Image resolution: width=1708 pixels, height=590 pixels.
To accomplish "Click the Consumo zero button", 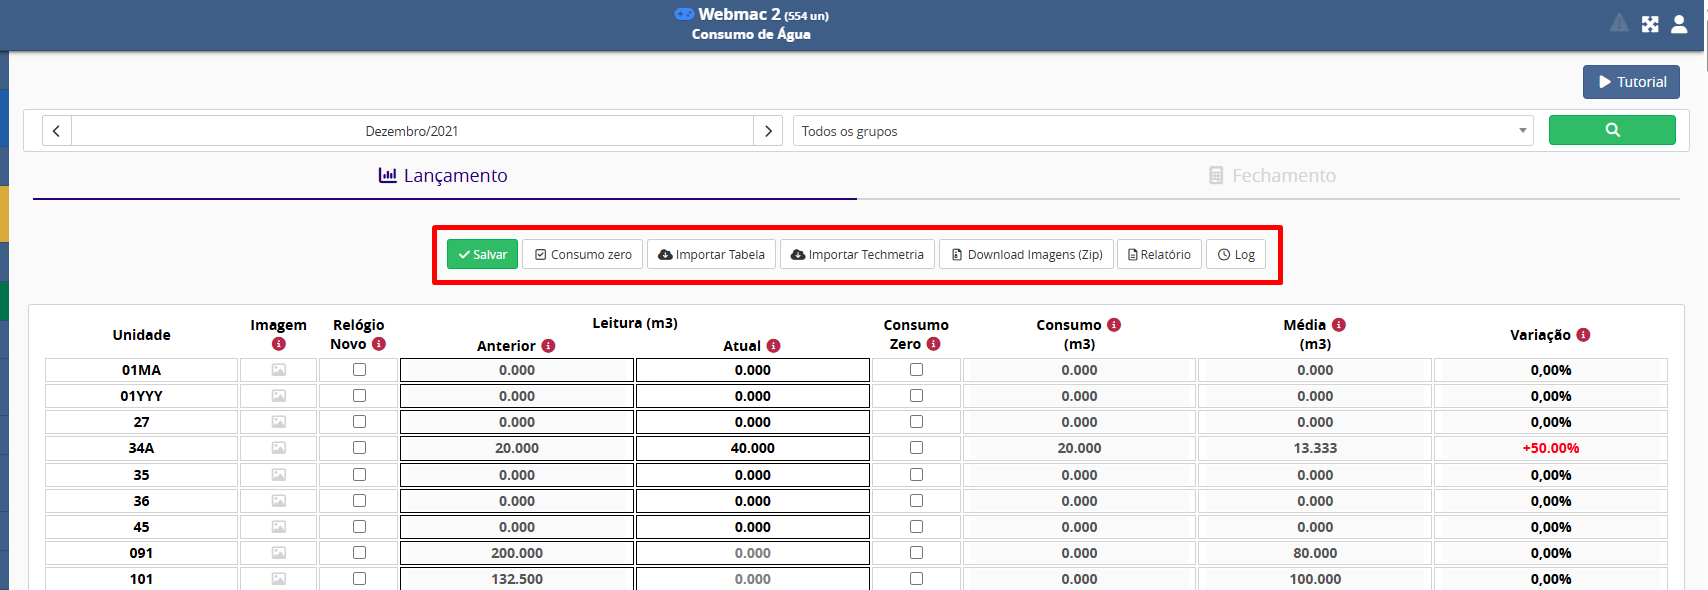I will click(x=583, y=254).
